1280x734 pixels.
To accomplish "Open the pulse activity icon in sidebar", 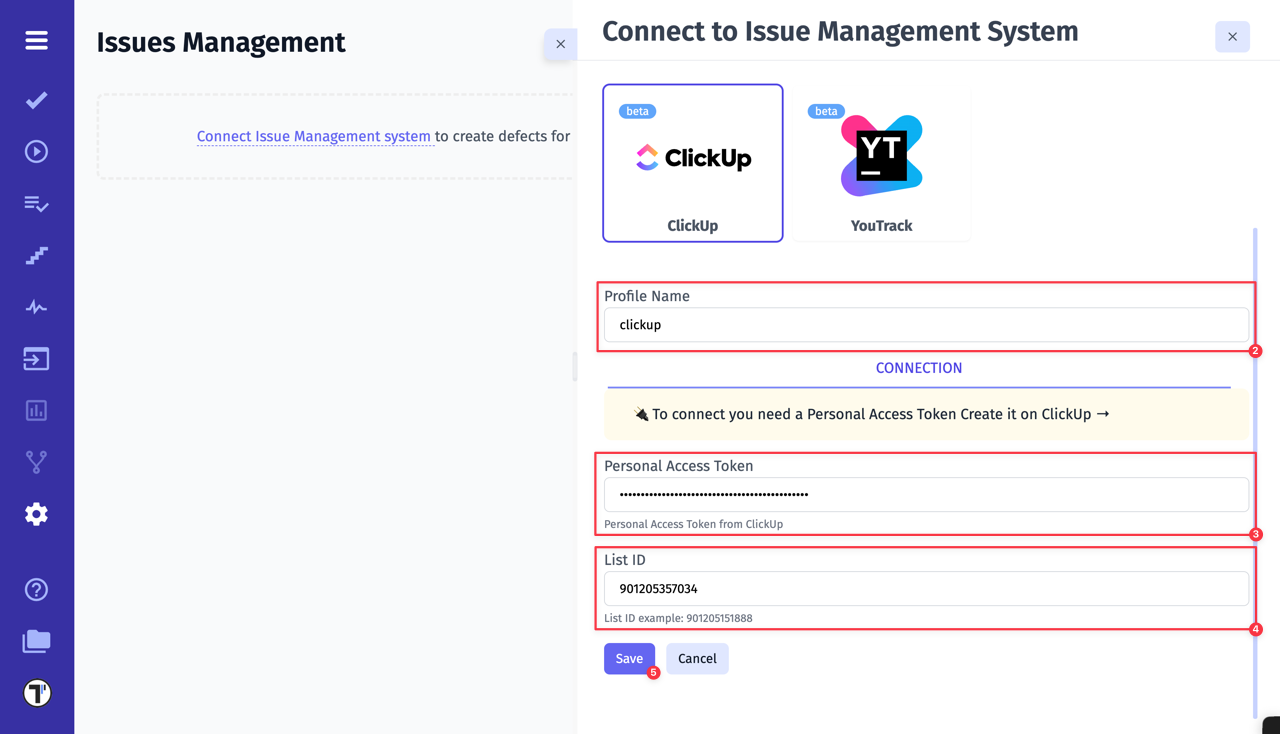I will 36,307.
